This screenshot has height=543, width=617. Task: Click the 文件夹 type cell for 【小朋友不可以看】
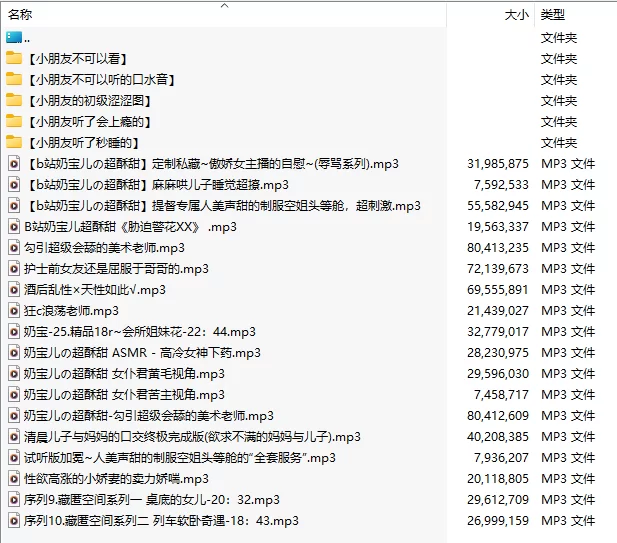pos(559,59)
